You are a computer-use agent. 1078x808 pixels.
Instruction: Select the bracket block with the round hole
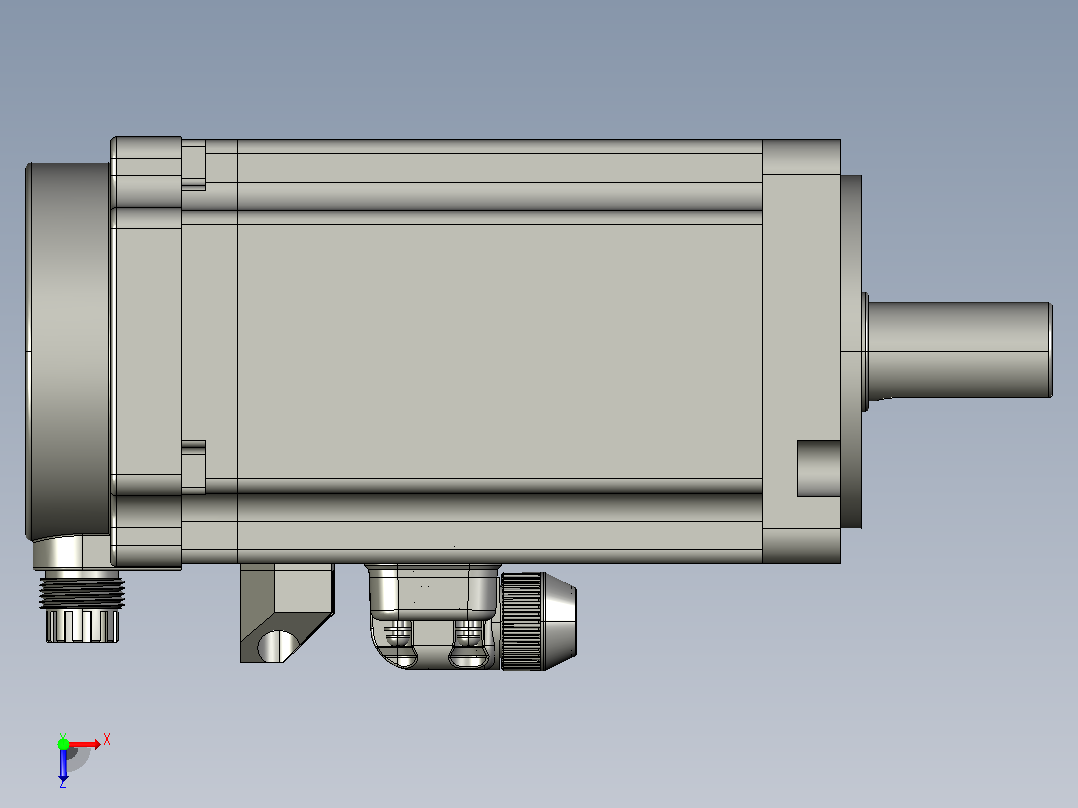click(287, 613)
